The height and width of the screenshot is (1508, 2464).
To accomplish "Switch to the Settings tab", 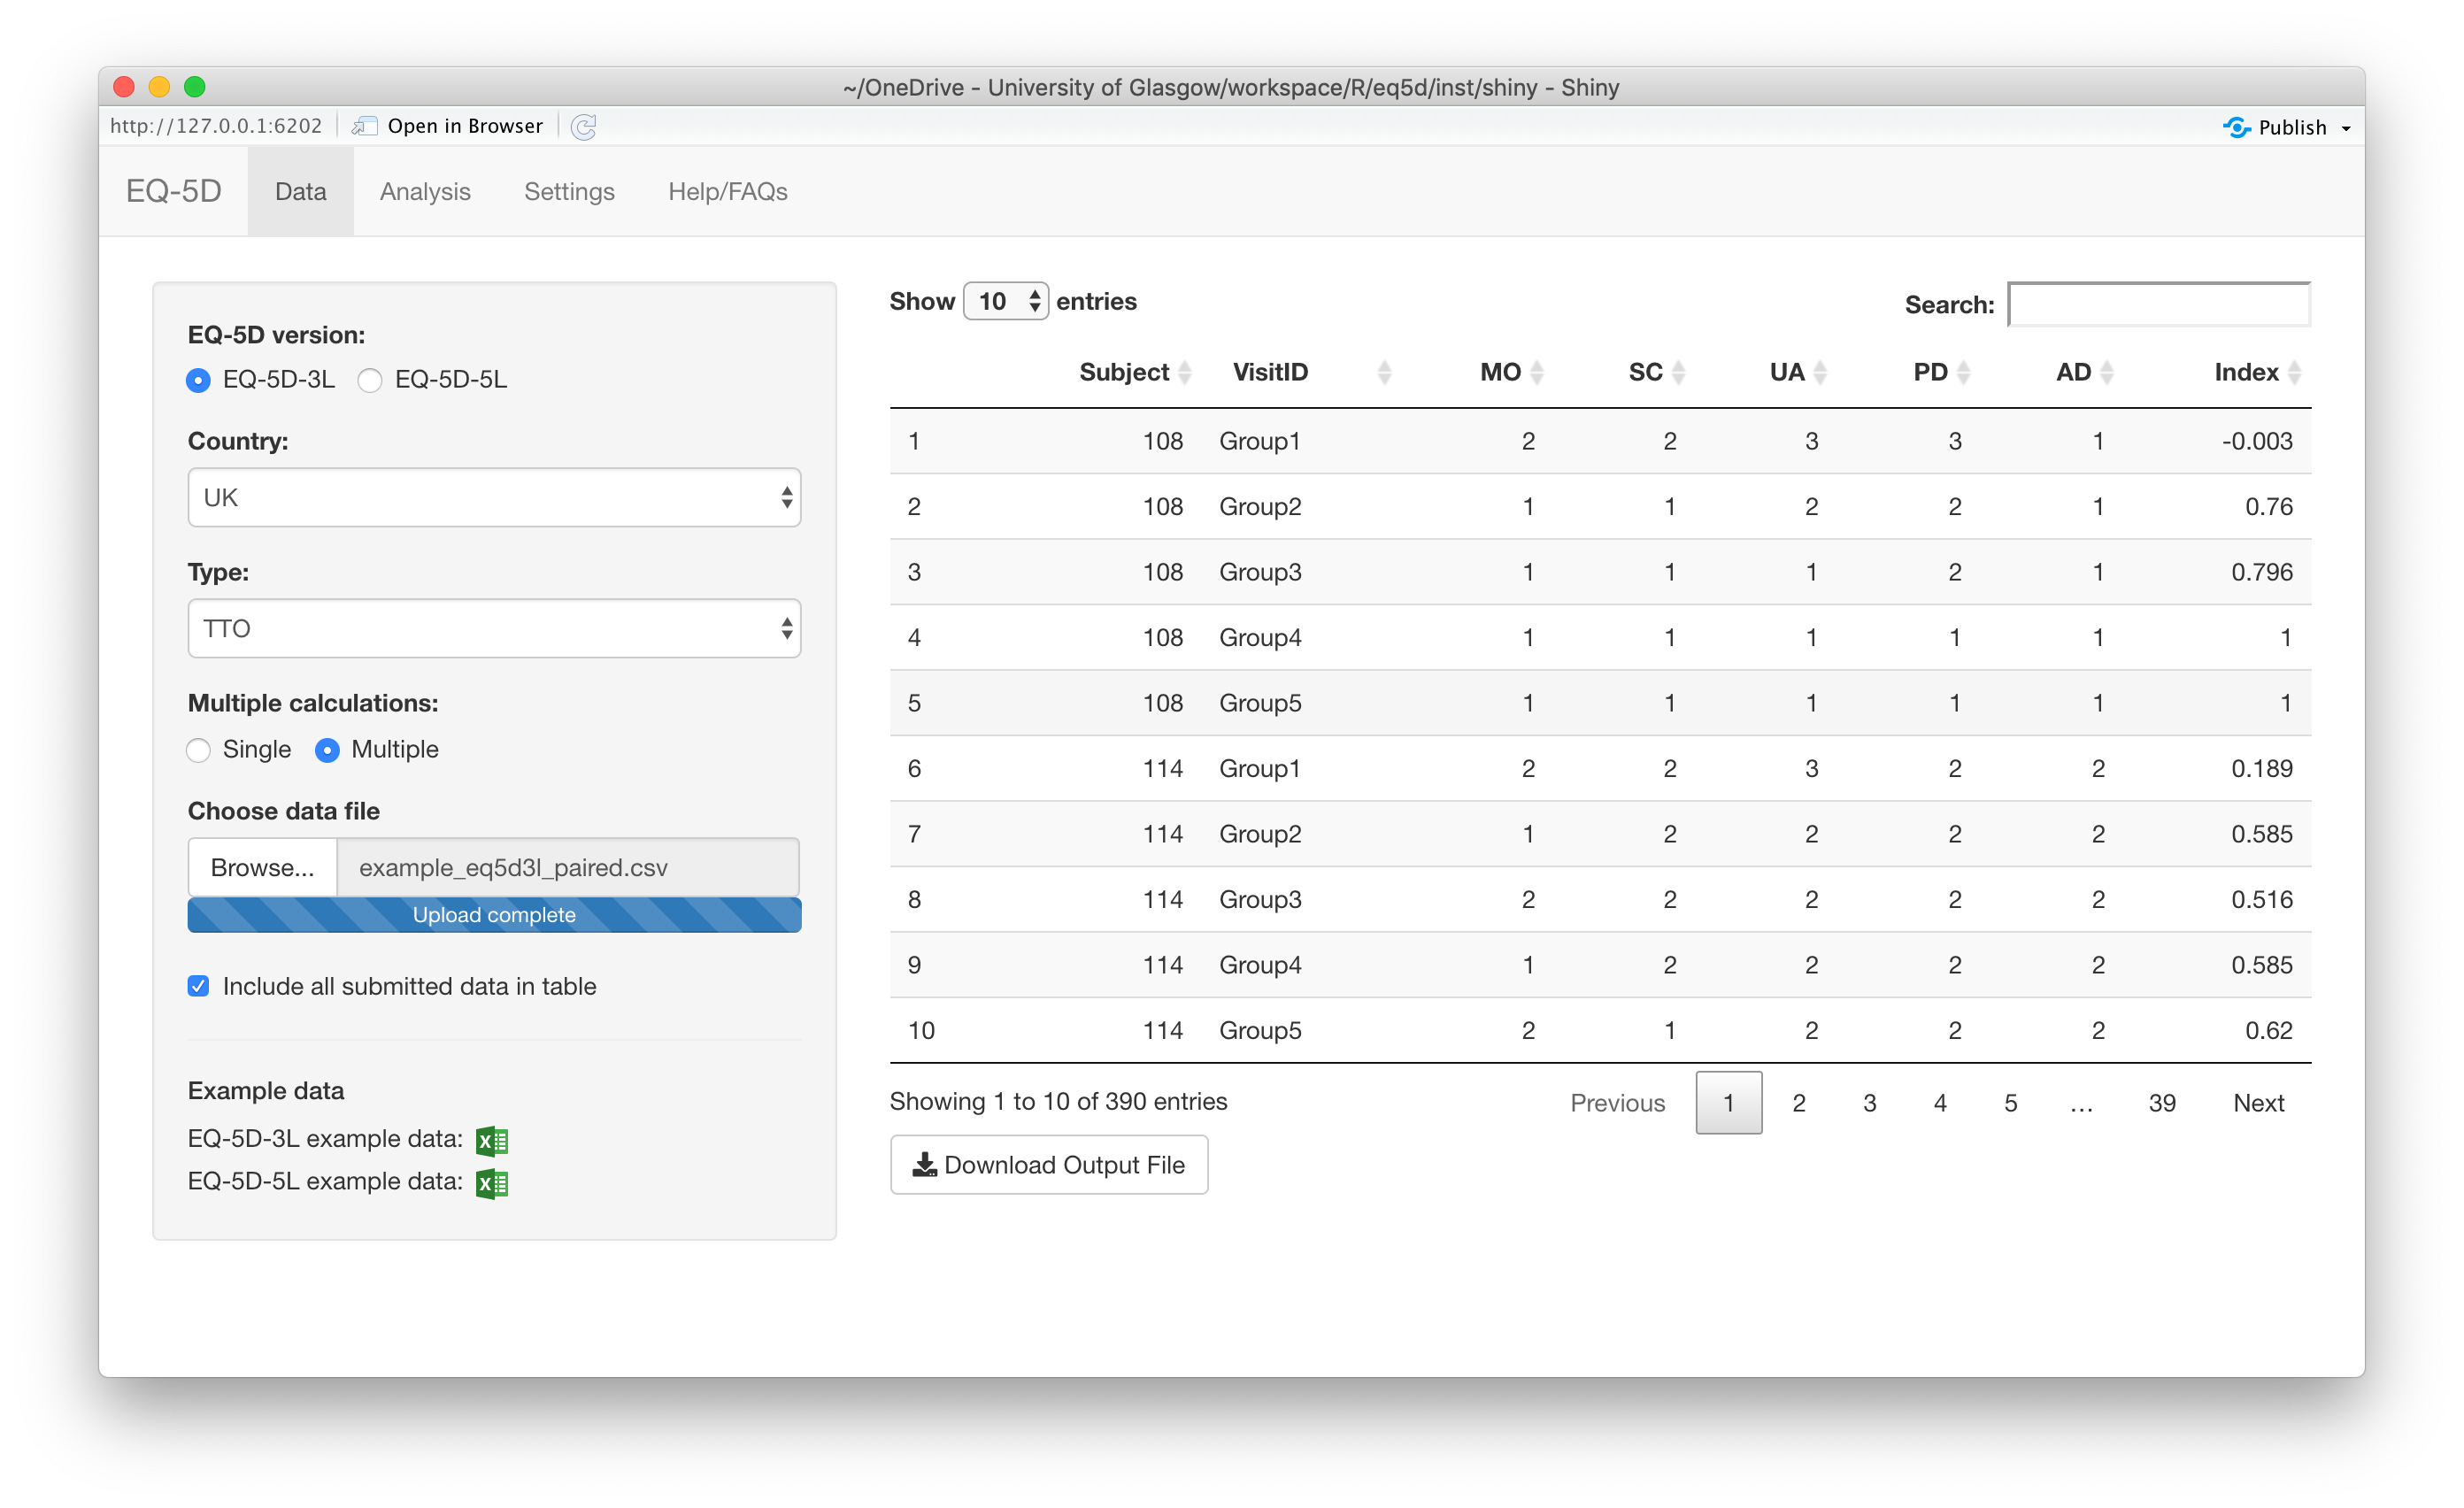I will (566, 190).
